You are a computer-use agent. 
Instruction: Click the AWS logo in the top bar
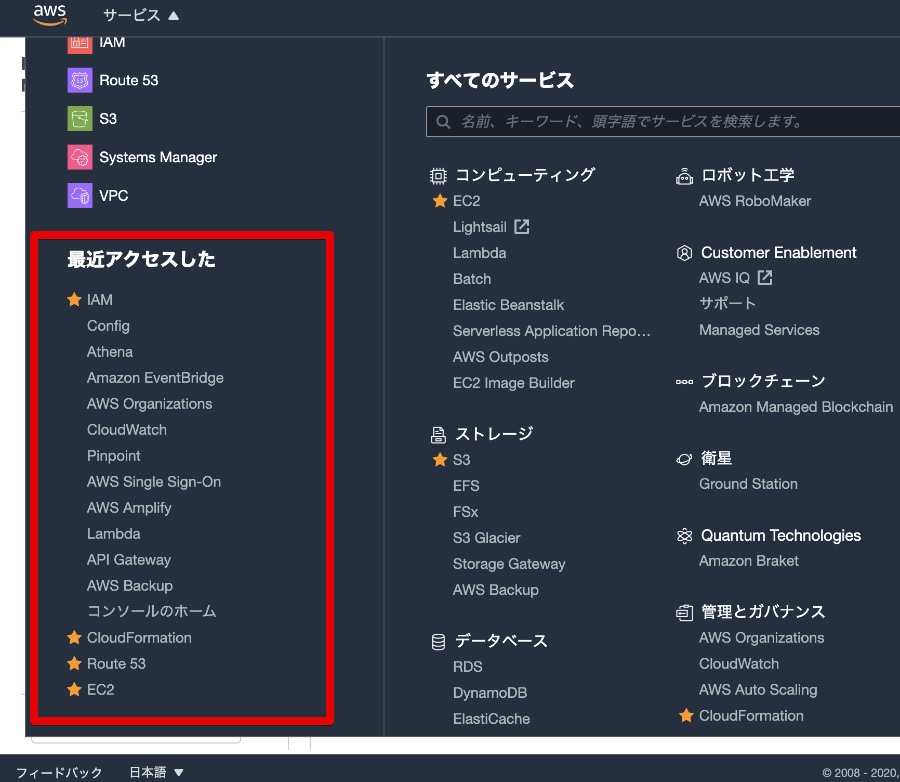49,15
